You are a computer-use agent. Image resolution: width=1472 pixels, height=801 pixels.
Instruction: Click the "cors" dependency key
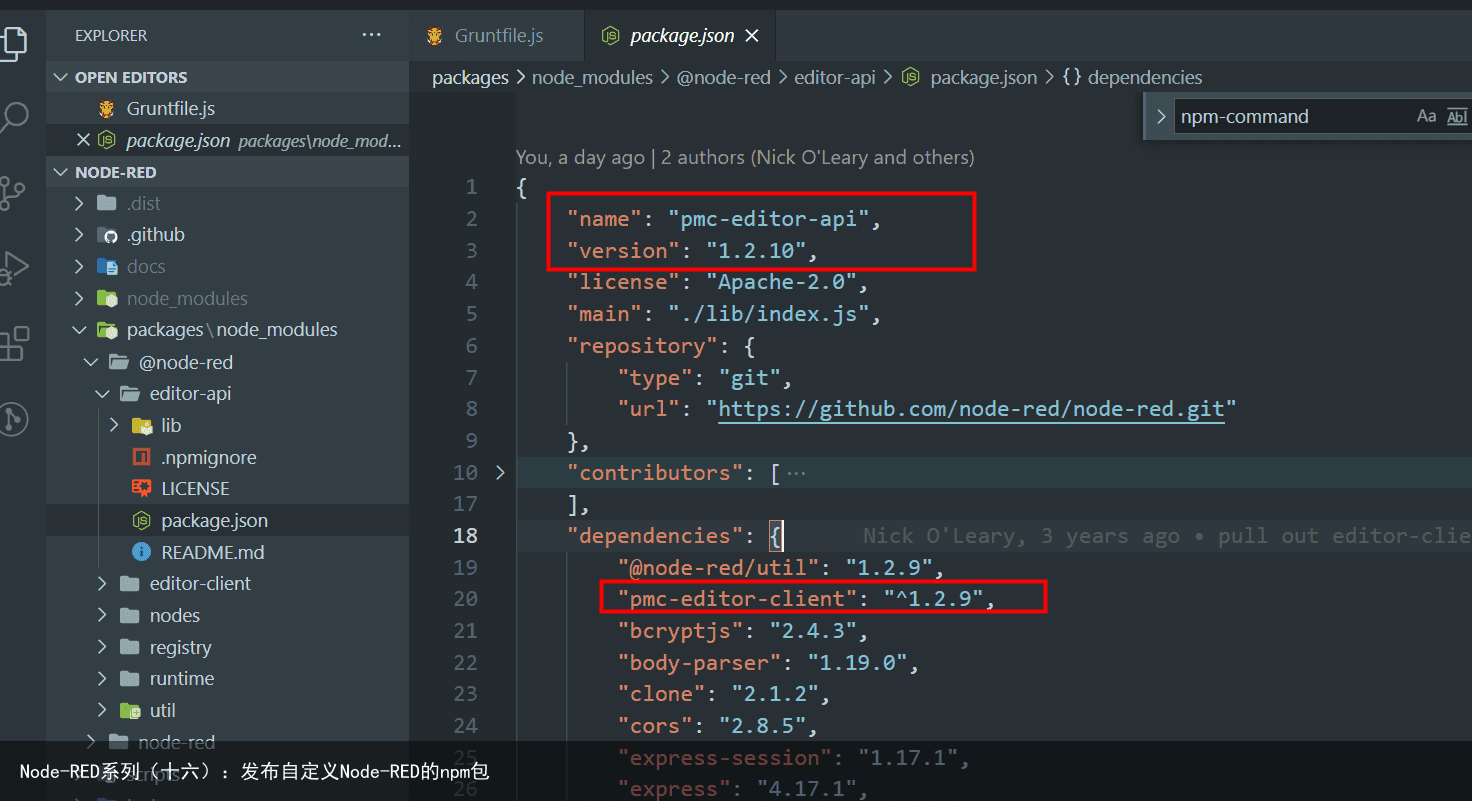click(x=656, y=725)
